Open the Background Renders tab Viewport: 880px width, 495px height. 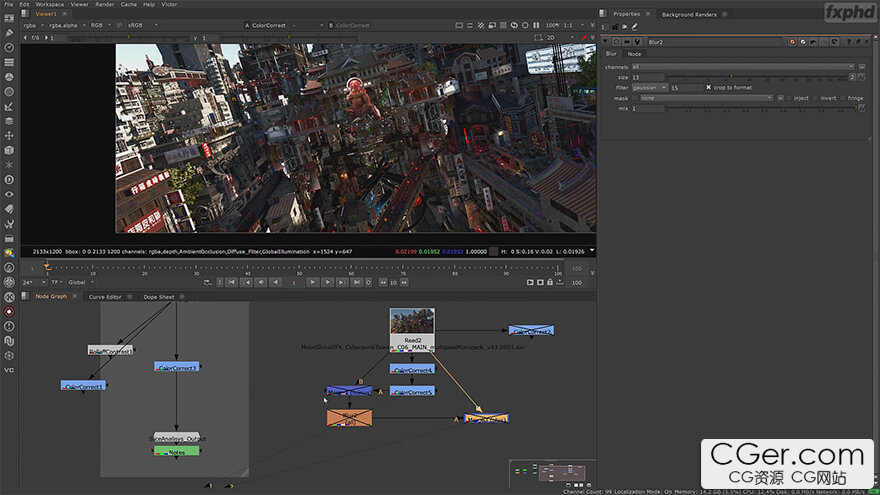689,15
